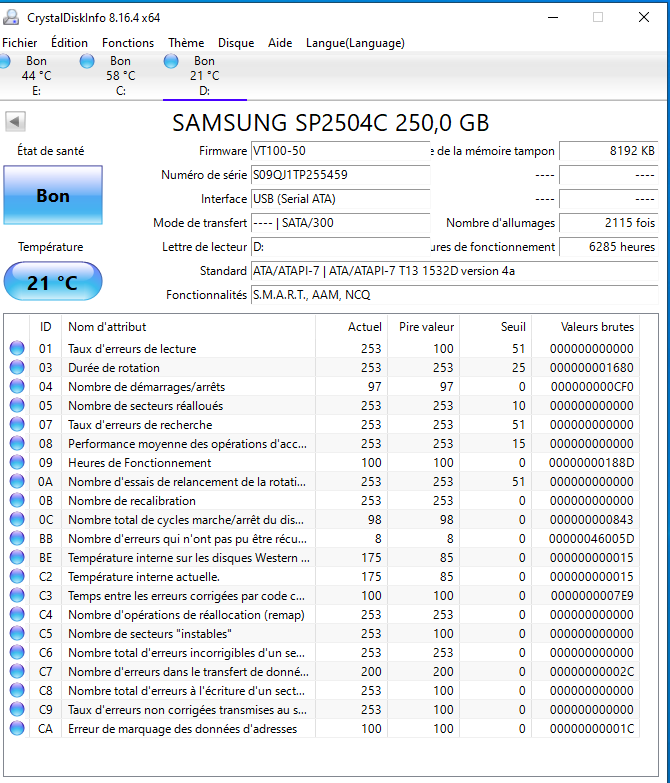Click blue orb beside attribute 09 hours
The width and height of the screenshot is (670, 783).
pyautogui.click(x=17, y=463)
